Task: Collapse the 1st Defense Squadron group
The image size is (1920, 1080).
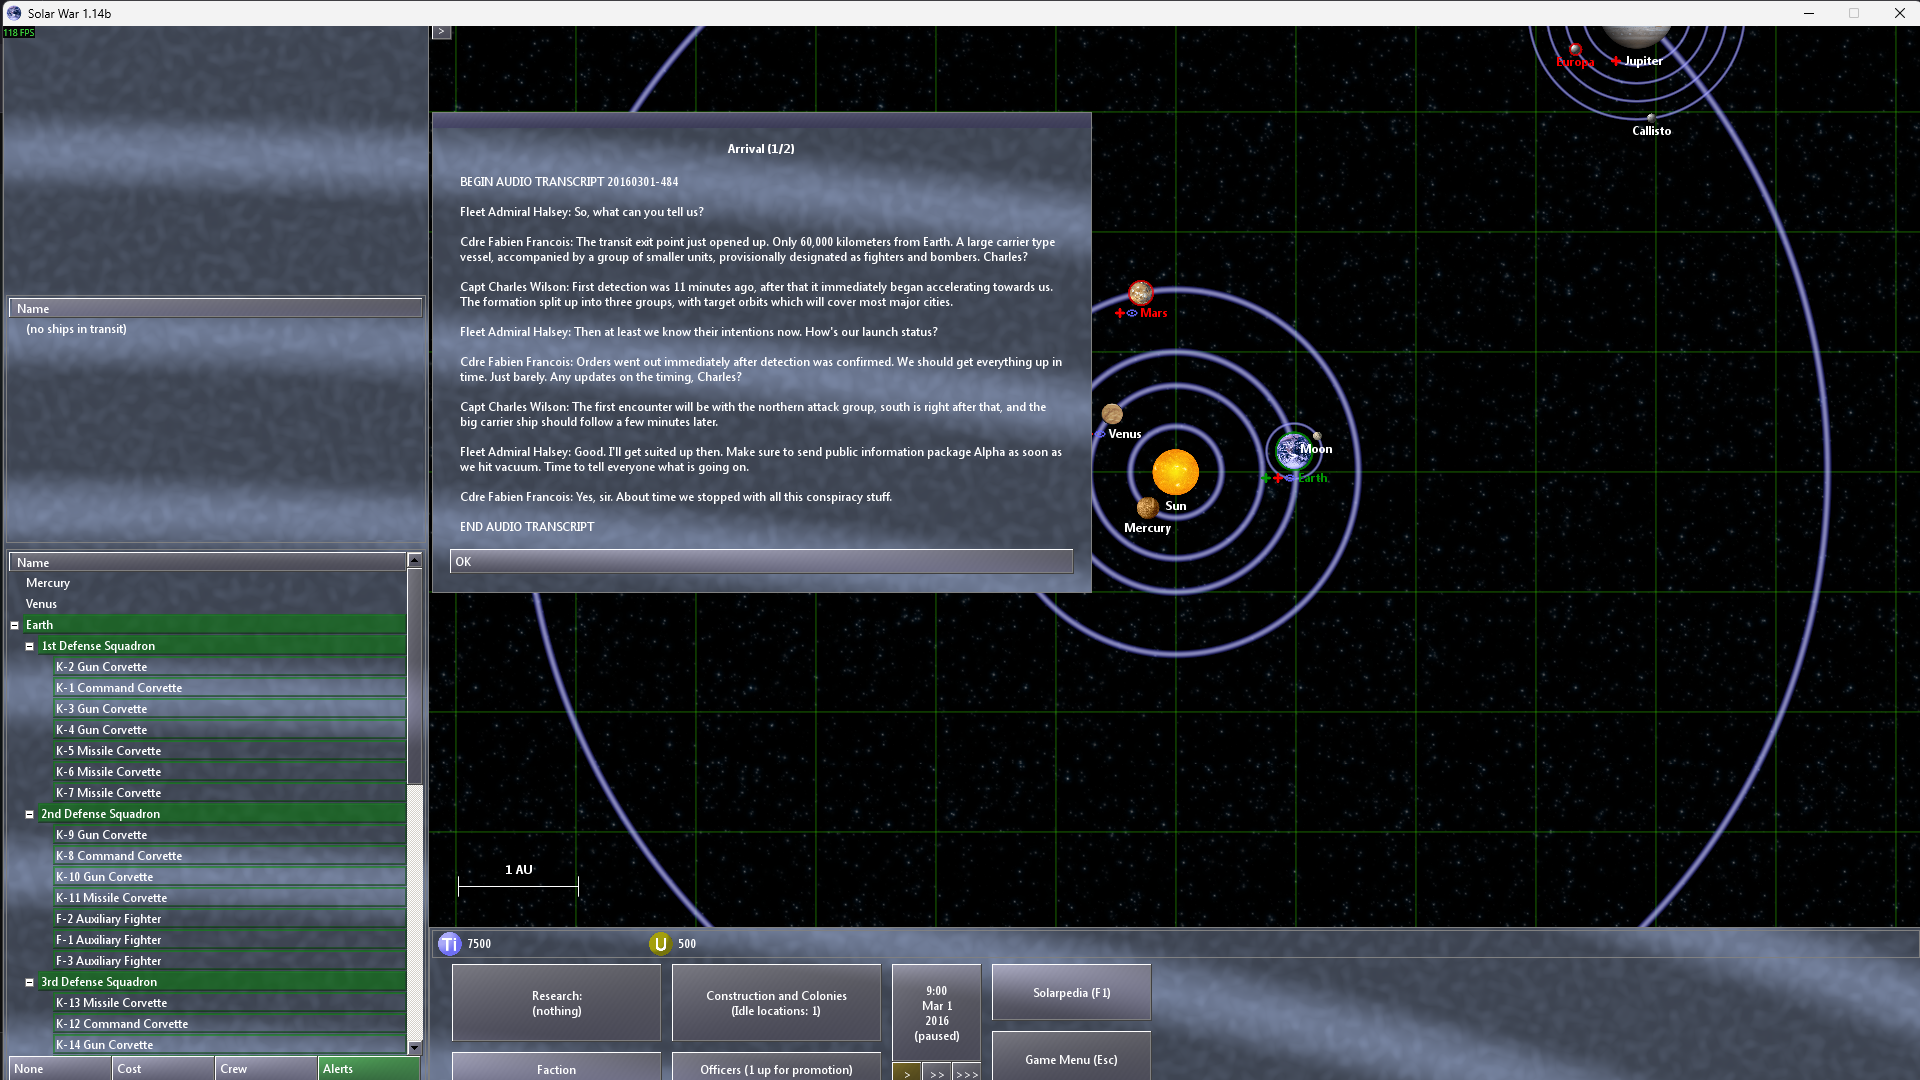Action: pyautogui.click(x=30, y=646)
